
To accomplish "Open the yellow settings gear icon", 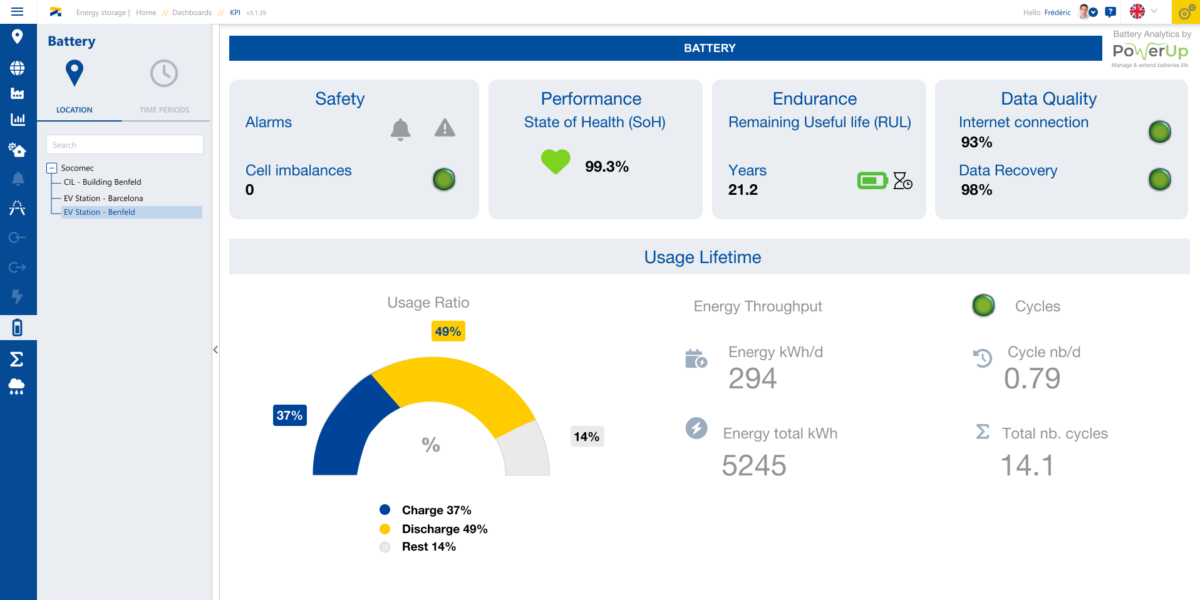I will click(x=1184, y=12).
